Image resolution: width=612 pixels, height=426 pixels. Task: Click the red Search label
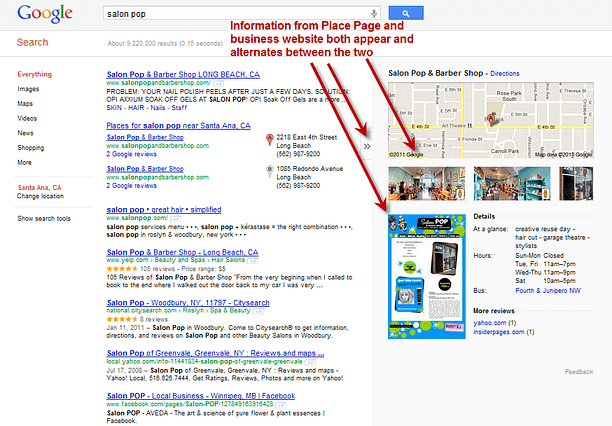coord(32,42)
